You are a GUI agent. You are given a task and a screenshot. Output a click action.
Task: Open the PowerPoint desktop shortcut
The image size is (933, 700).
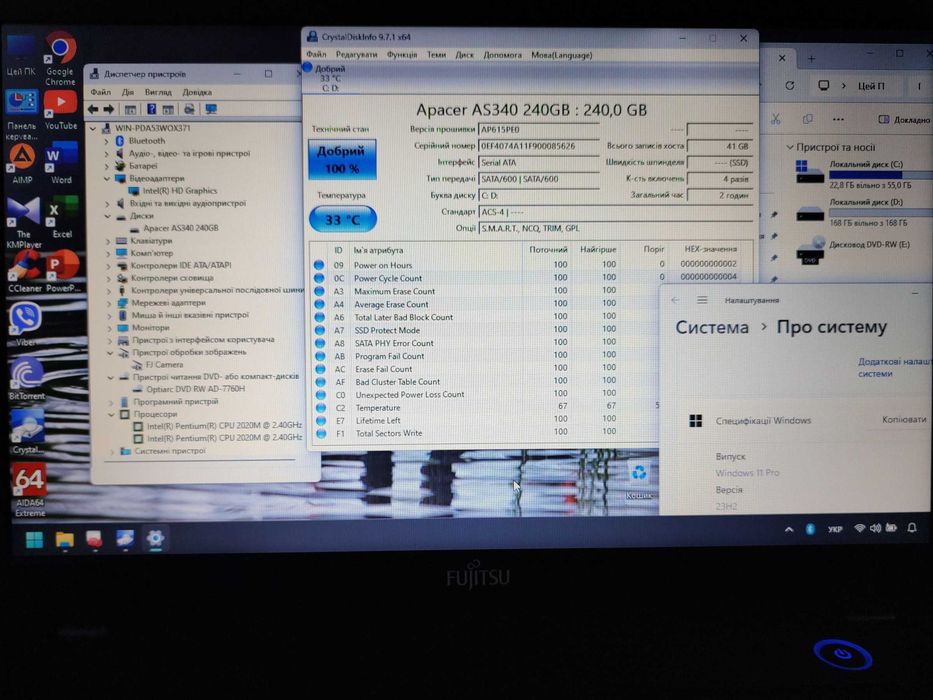[62, 272]
